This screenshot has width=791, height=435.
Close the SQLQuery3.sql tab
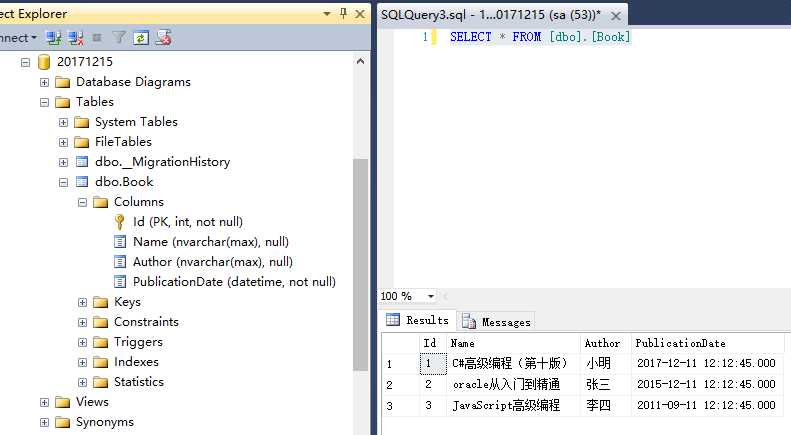pyautogui.click(x=616, y=16)
